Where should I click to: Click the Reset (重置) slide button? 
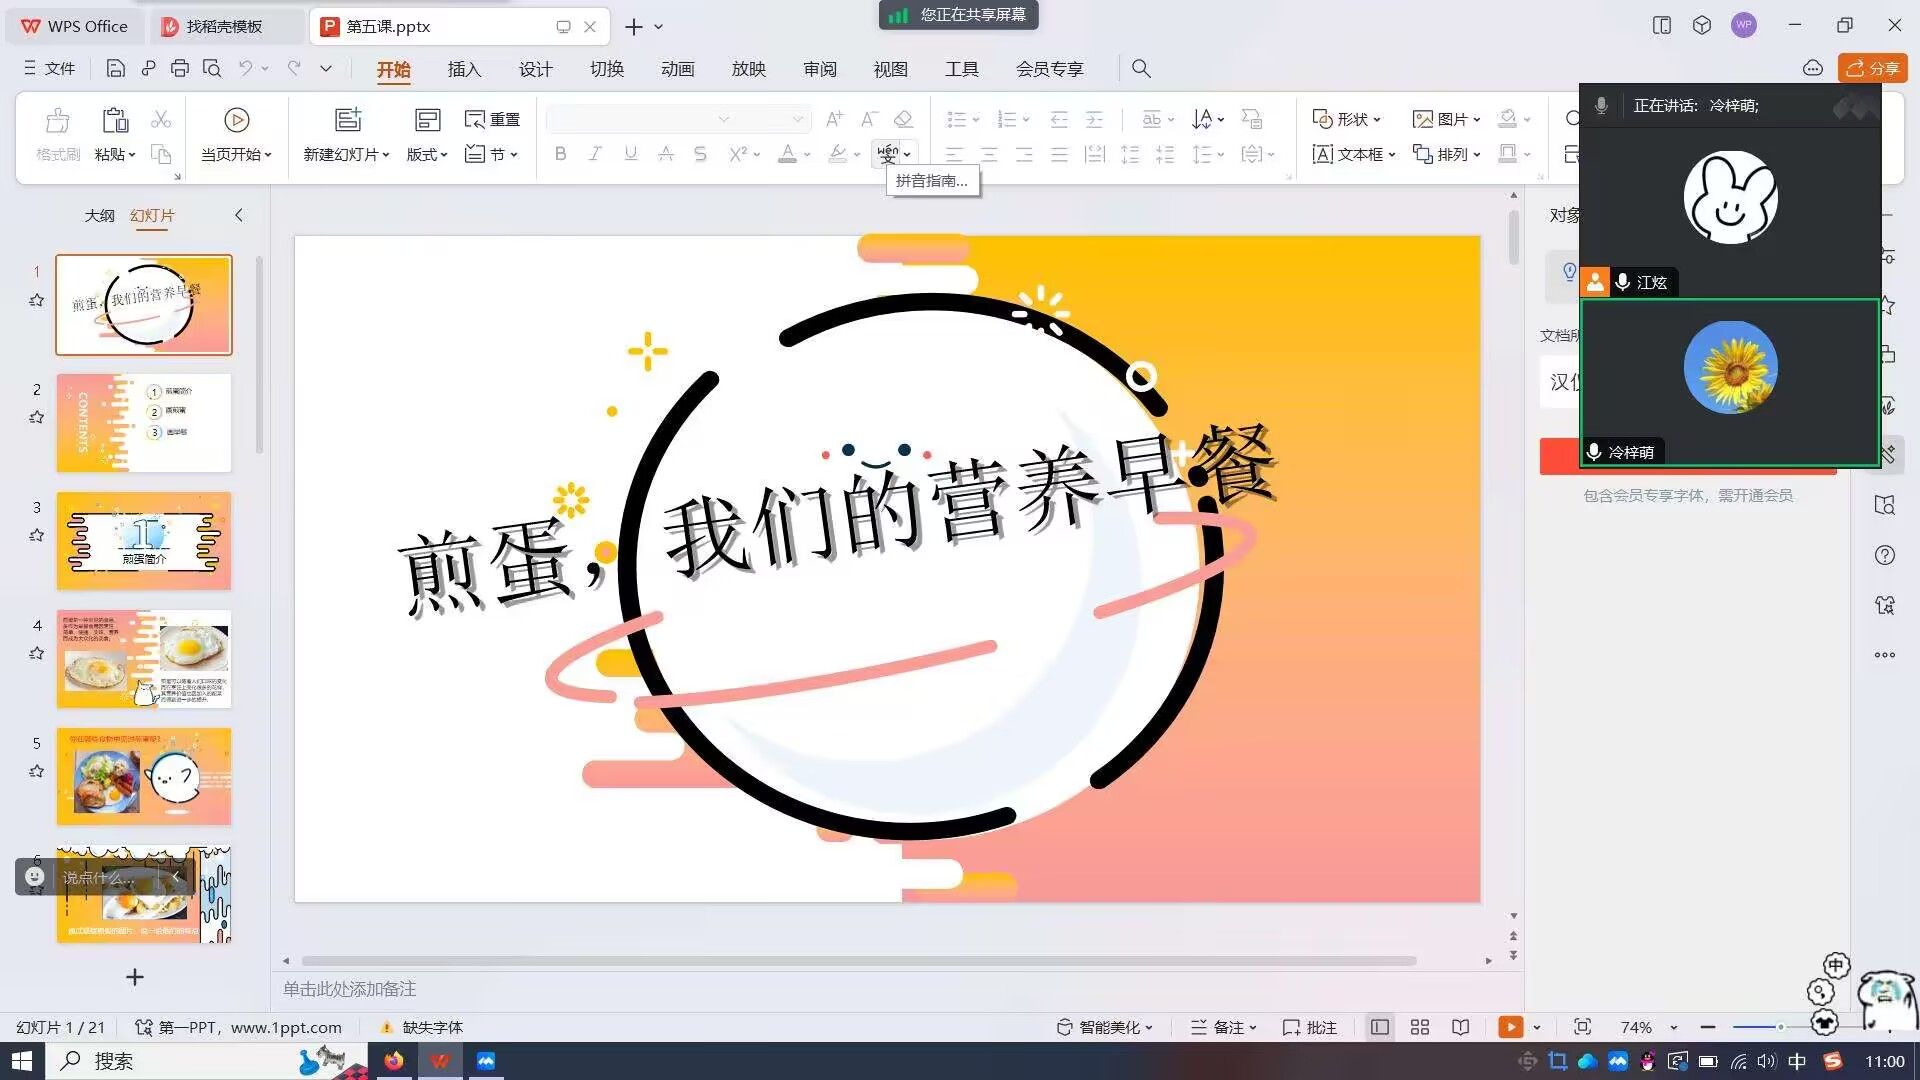(492, 120)
